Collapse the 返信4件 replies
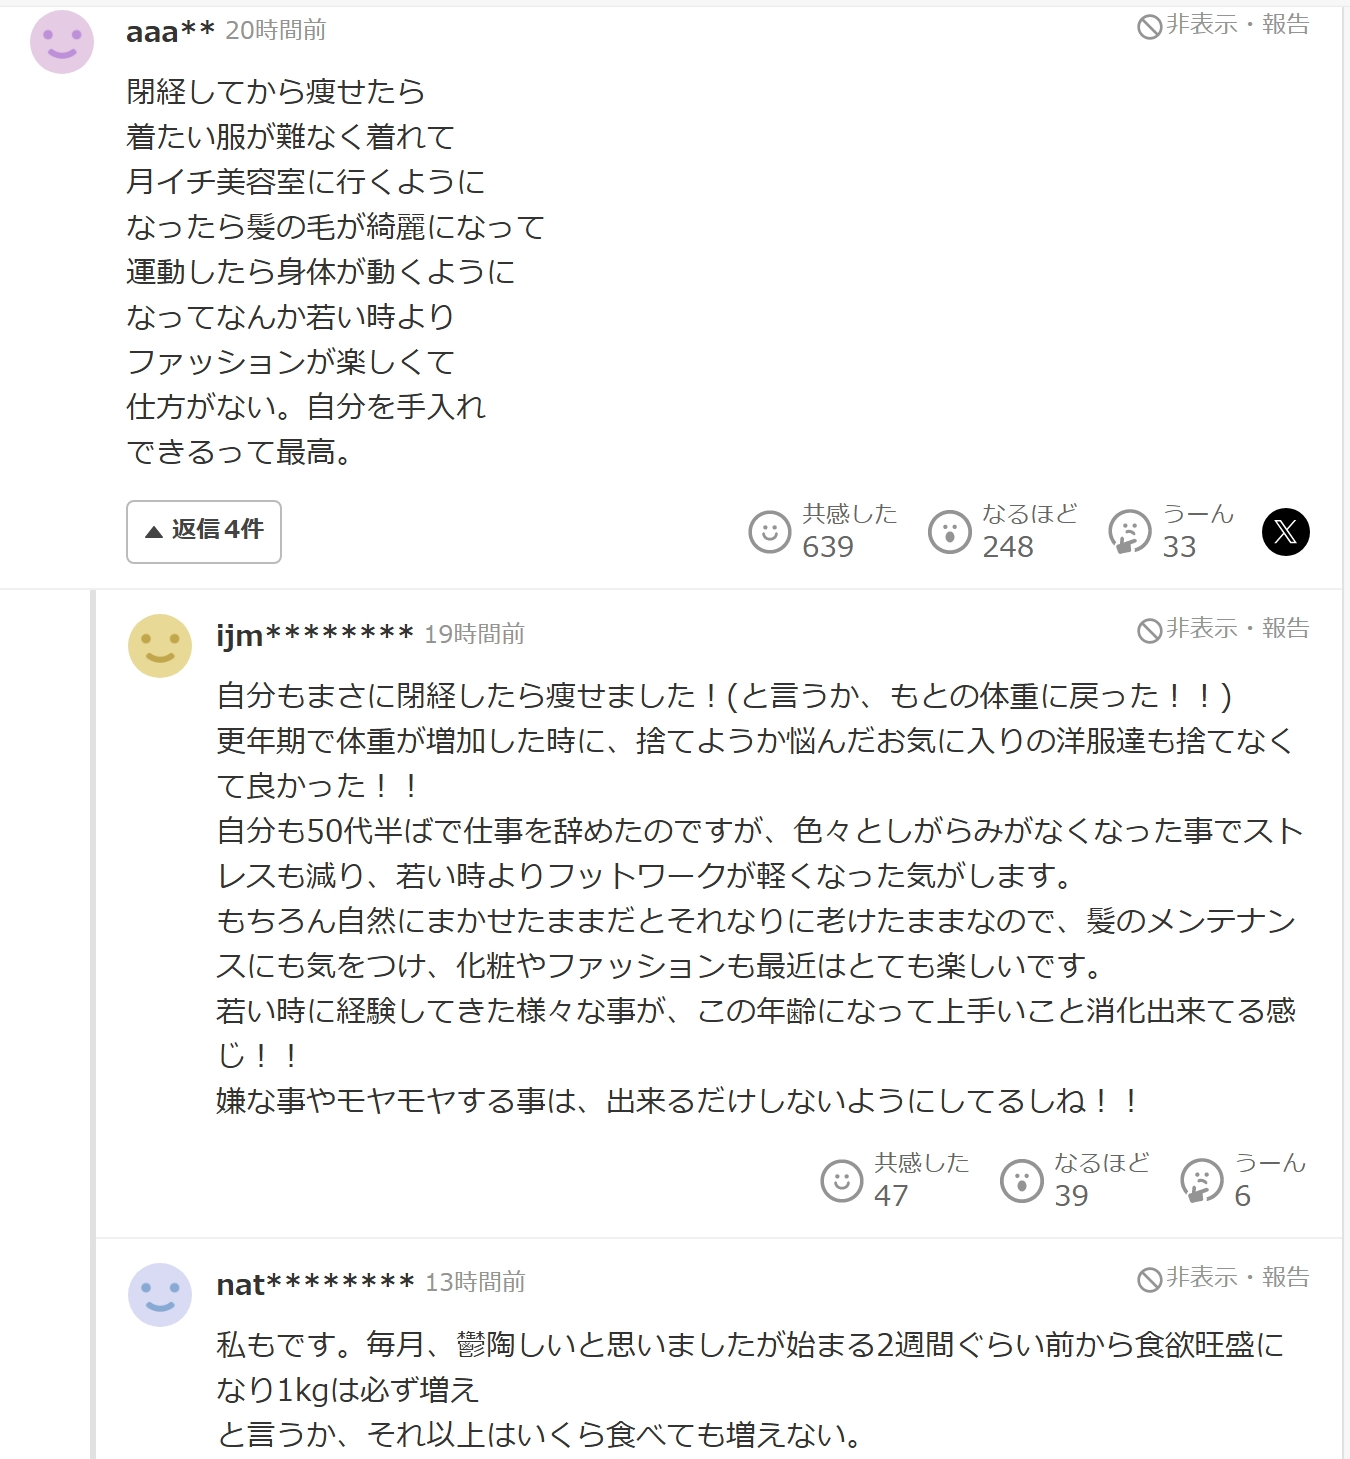 (x=204, y=531)
